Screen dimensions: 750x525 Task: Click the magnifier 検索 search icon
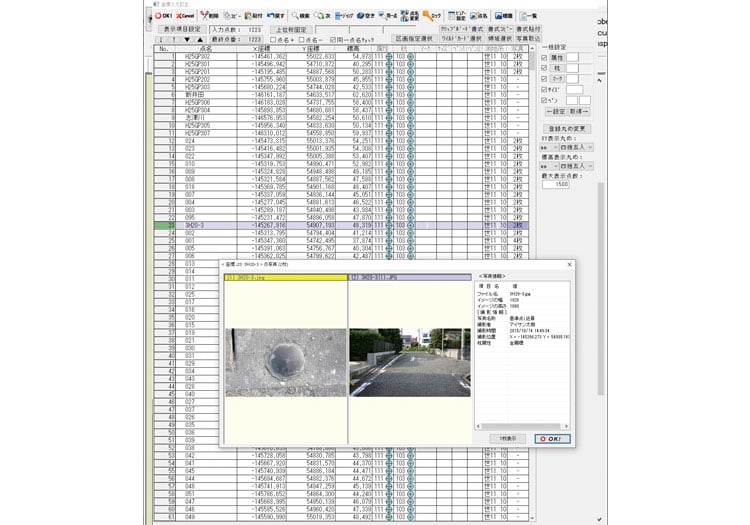click(301, 16)
